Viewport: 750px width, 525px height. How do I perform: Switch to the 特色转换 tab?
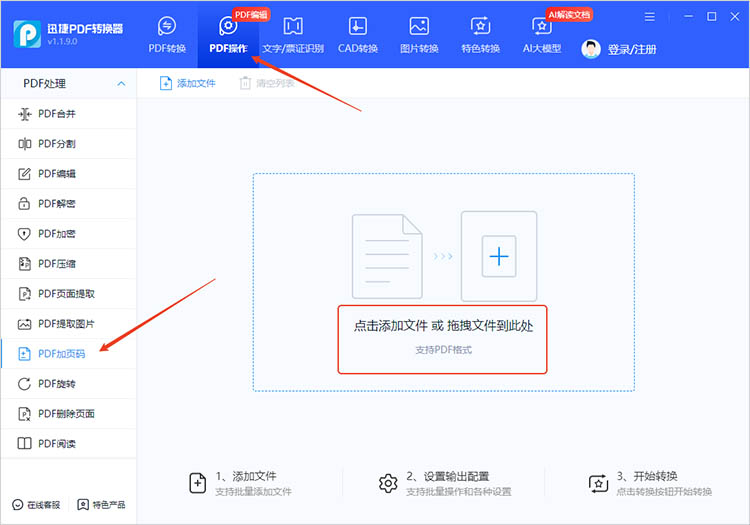(480, 34)
